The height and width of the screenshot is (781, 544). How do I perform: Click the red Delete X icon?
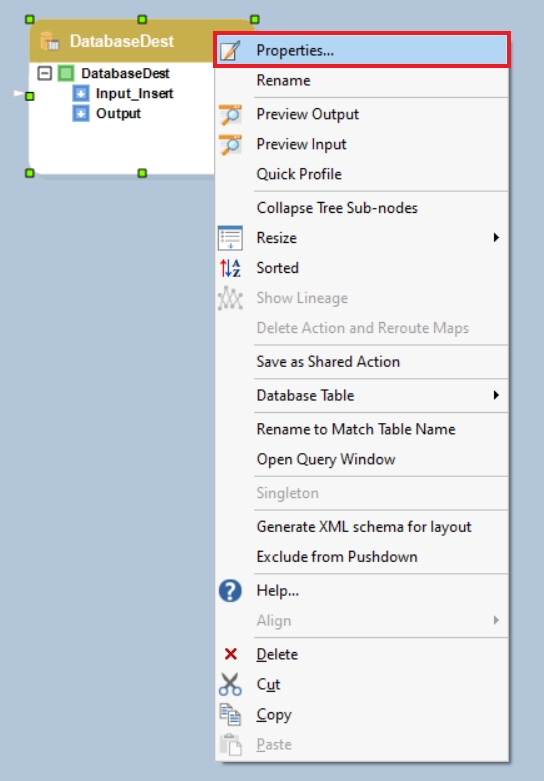[231, 654]
